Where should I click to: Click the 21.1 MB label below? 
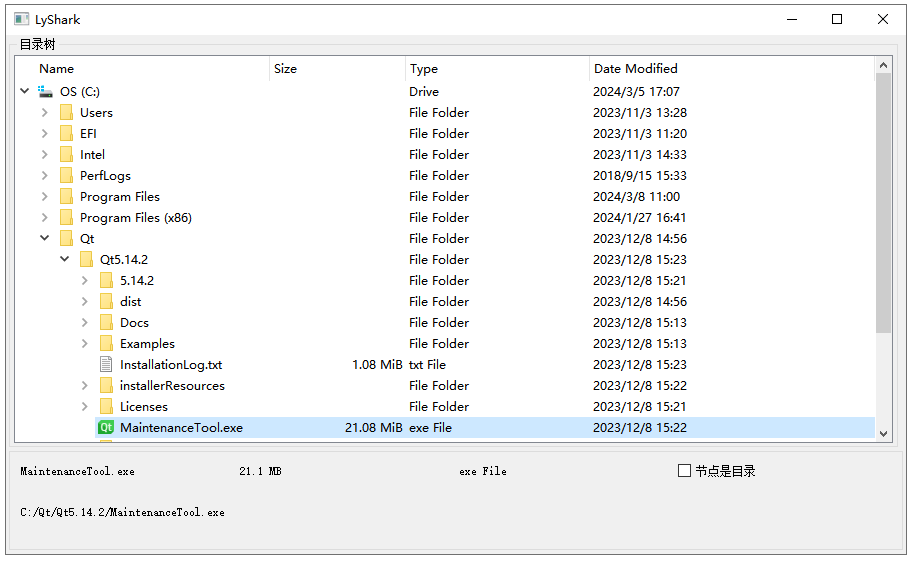coord(260,471)
